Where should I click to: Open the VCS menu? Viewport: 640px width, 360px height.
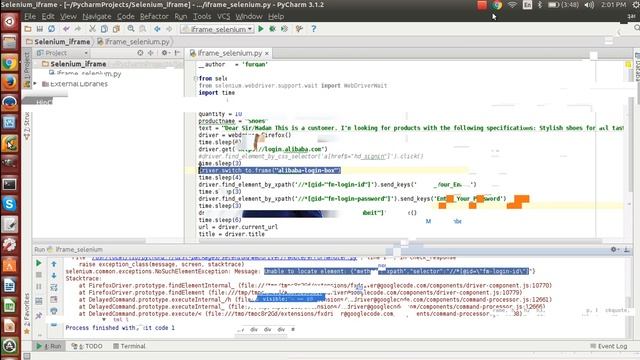(223, 16)
